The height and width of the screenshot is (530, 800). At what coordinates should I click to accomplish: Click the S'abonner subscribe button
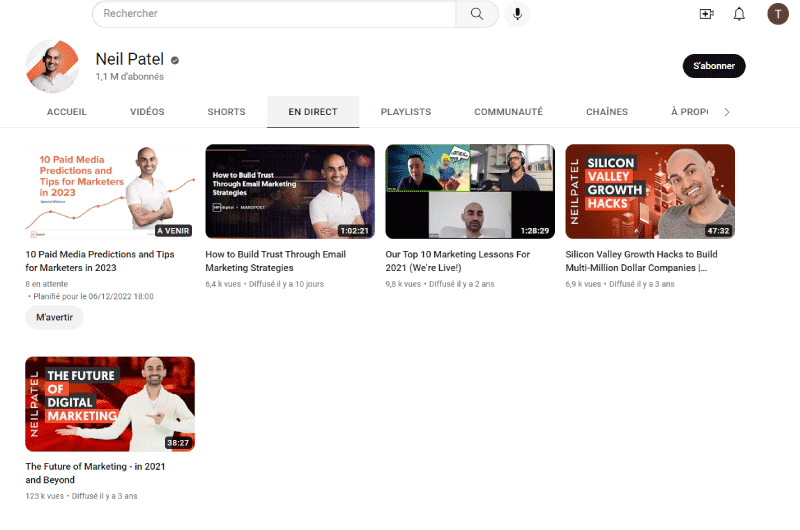714,66
